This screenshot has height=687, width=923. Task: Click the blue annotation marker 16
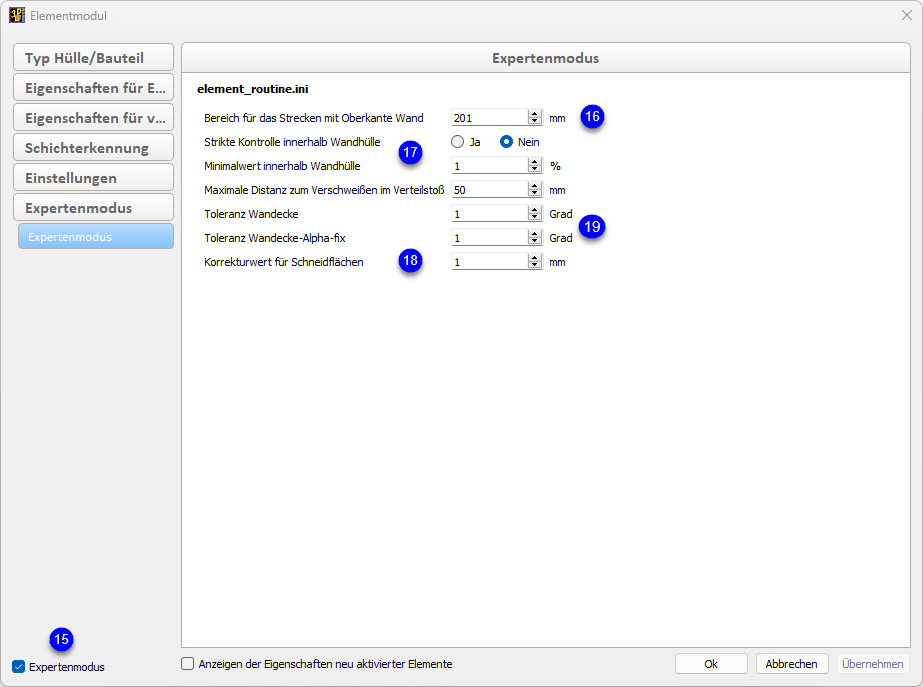(x=592, y=117)
